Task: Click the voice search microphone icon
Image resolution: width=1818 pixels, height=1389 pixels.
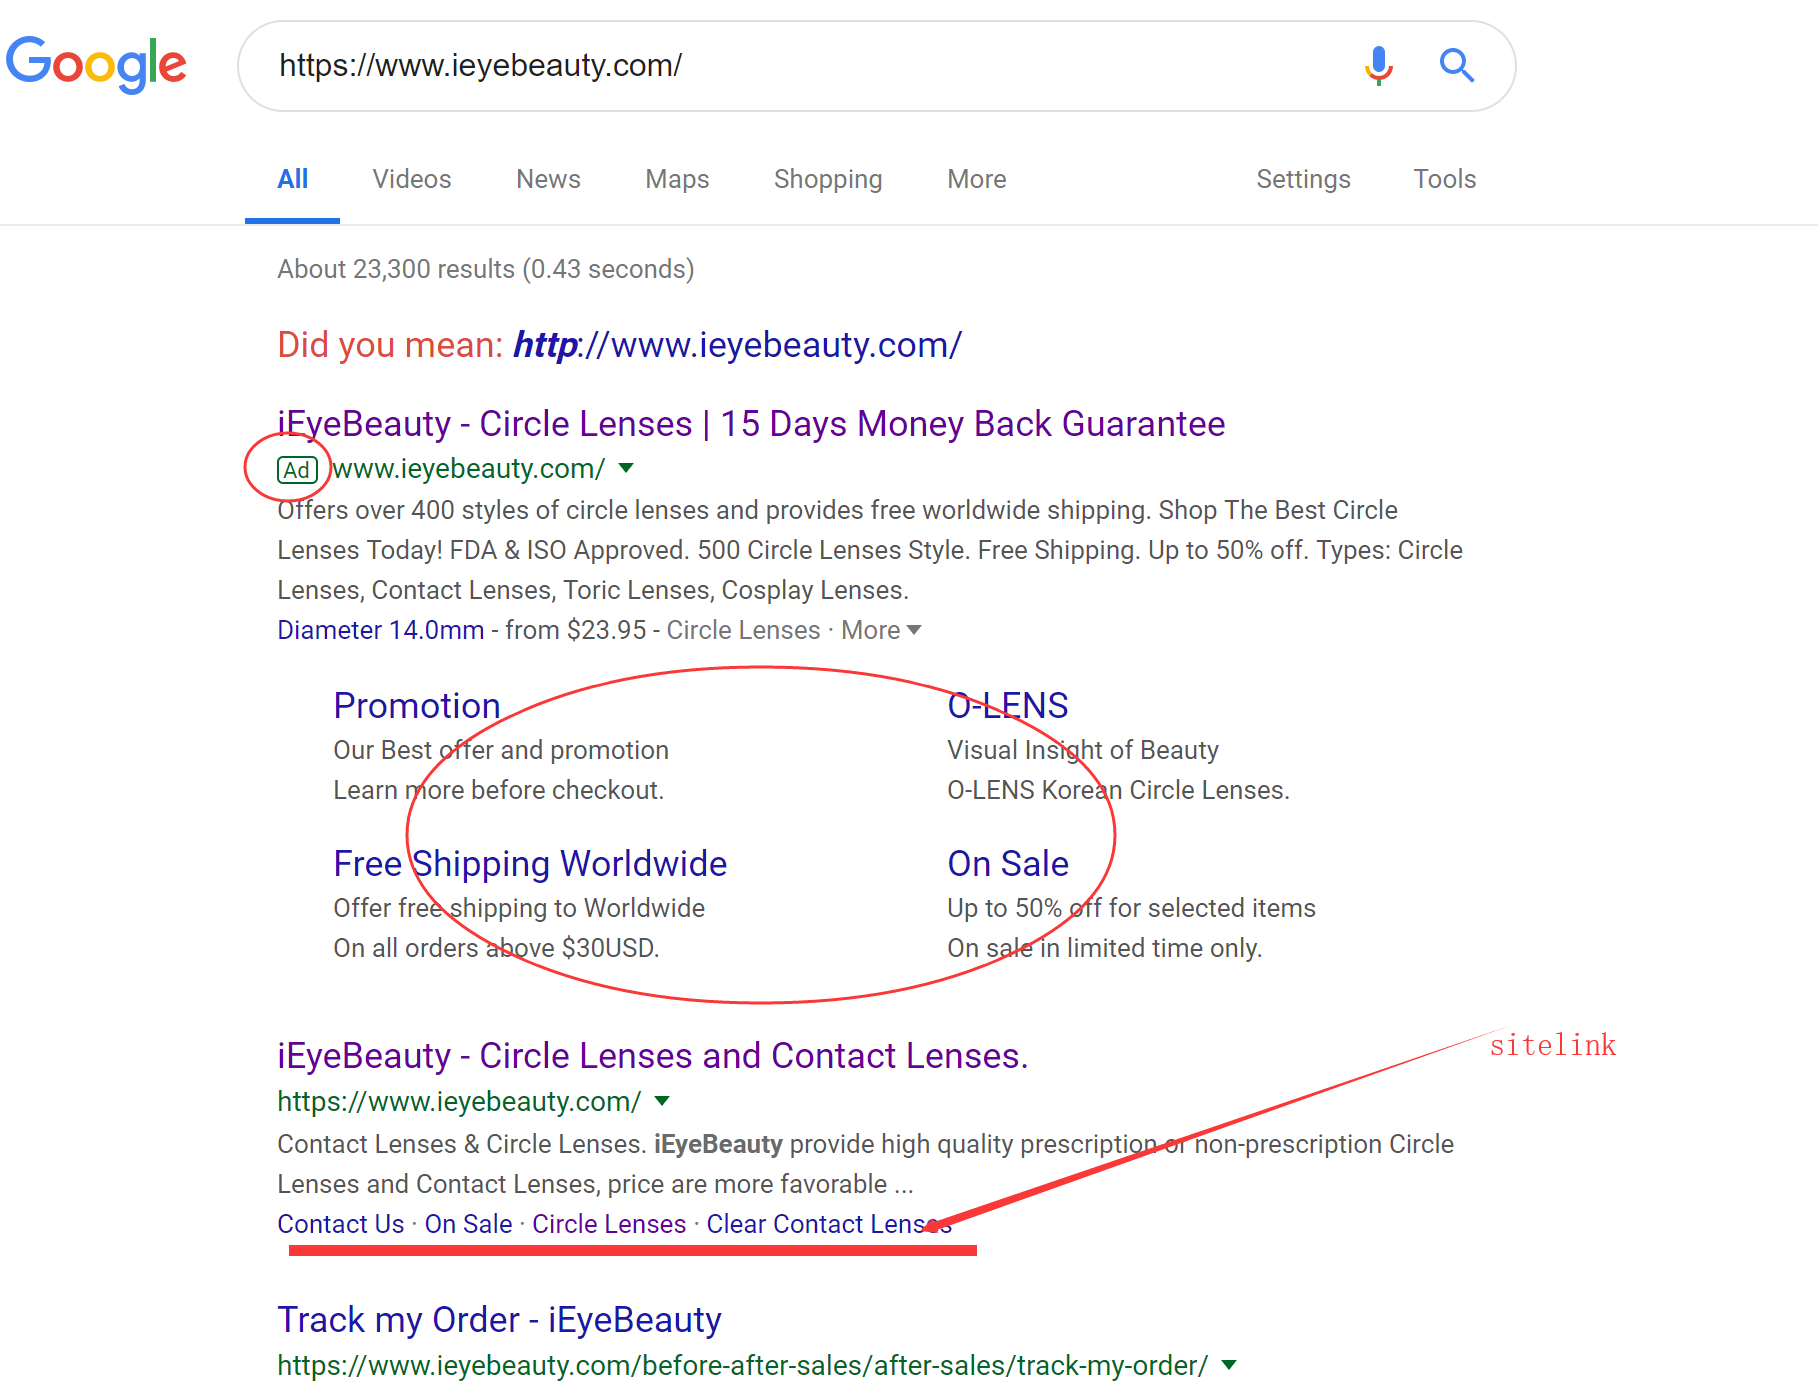Action: coord(1378,66)
